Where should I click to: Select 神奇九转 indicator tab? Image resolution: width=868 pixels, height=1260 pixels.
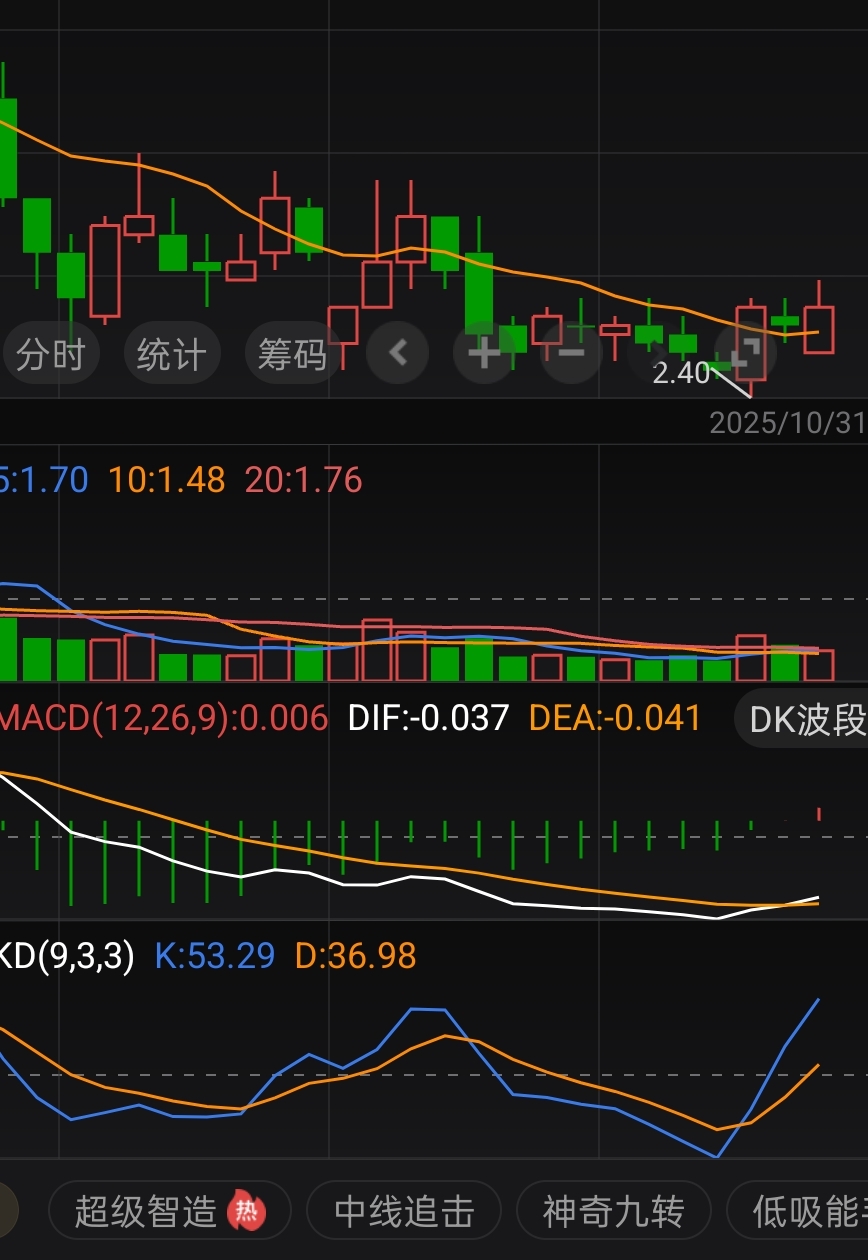tap(613, 1212)
